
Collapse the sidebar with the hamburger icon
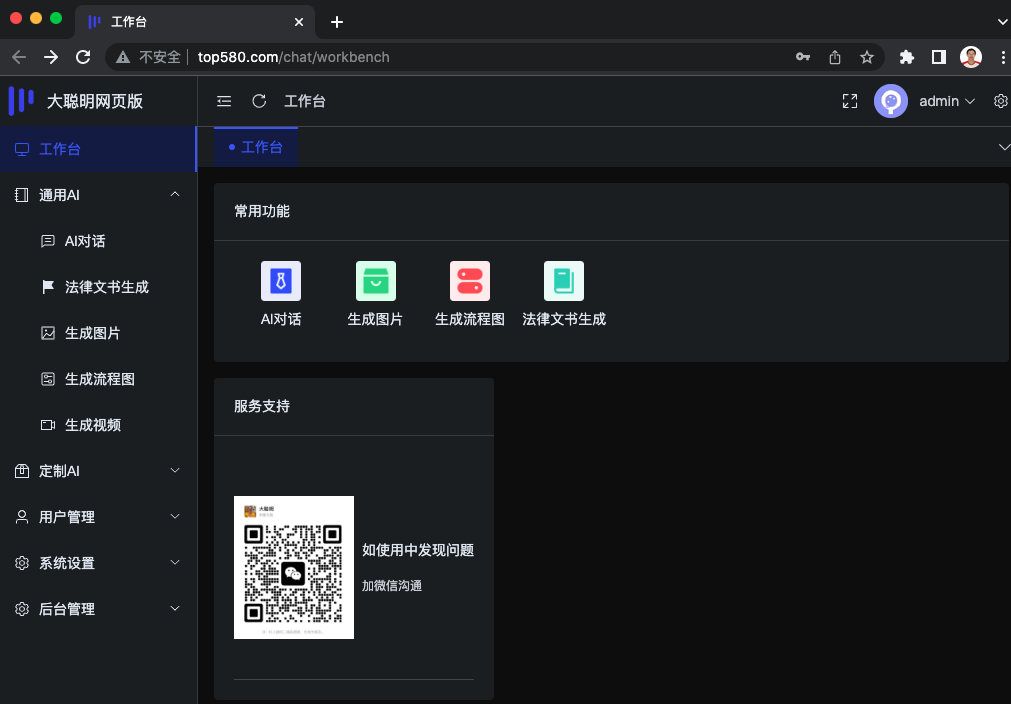click(223, 101)
